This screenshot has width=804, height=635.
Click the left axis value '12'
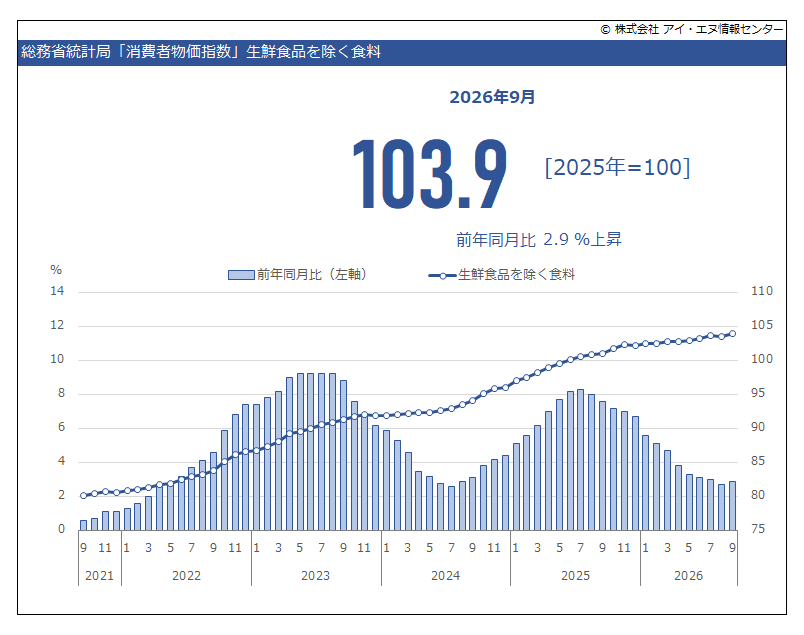[57, 325]
